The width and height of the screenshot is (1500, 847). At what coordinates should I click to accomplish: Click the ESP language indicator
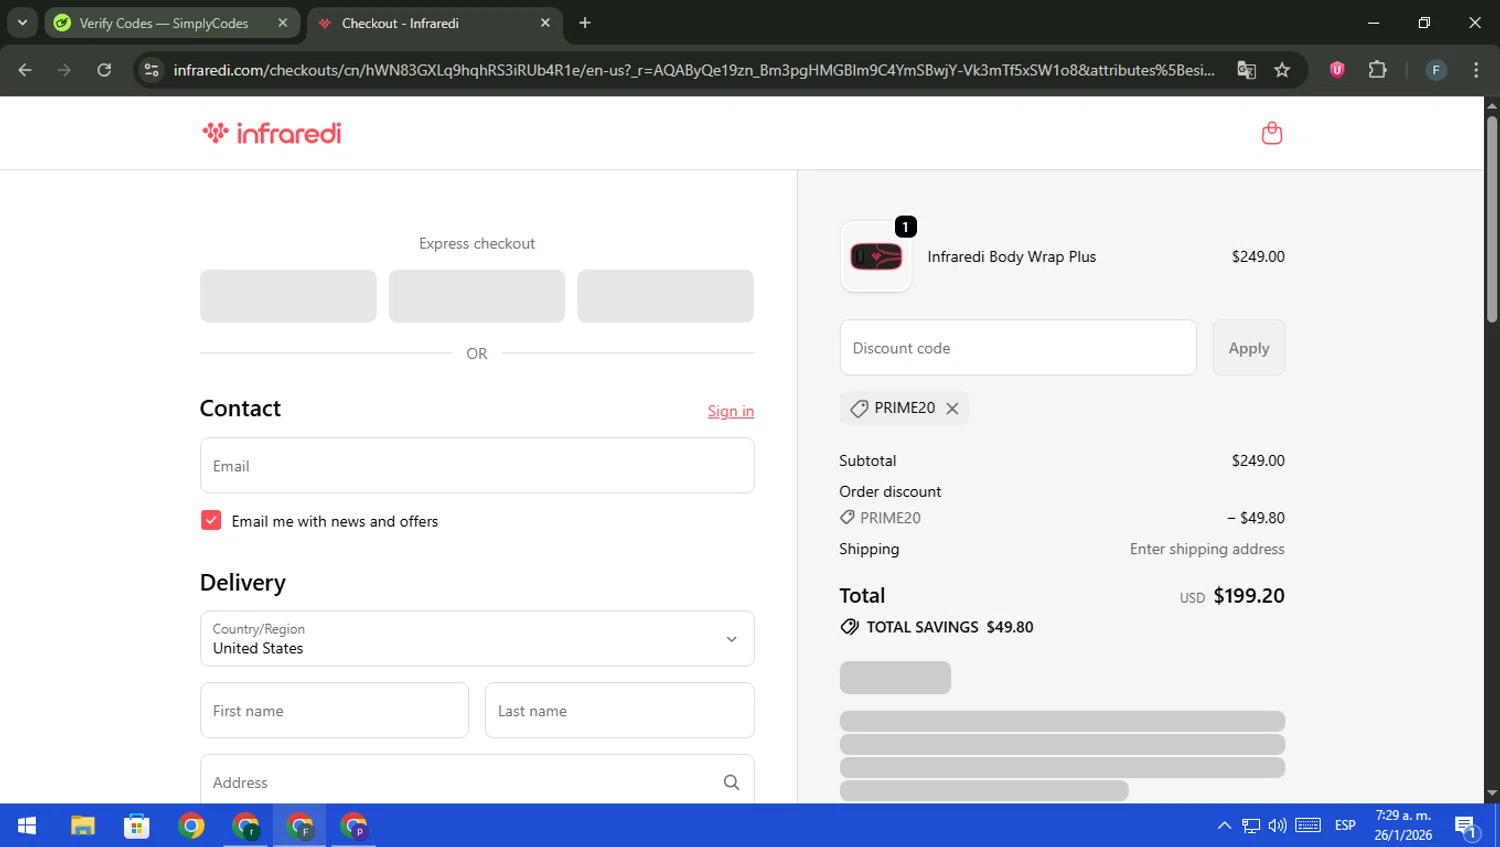pos(1345,826)
